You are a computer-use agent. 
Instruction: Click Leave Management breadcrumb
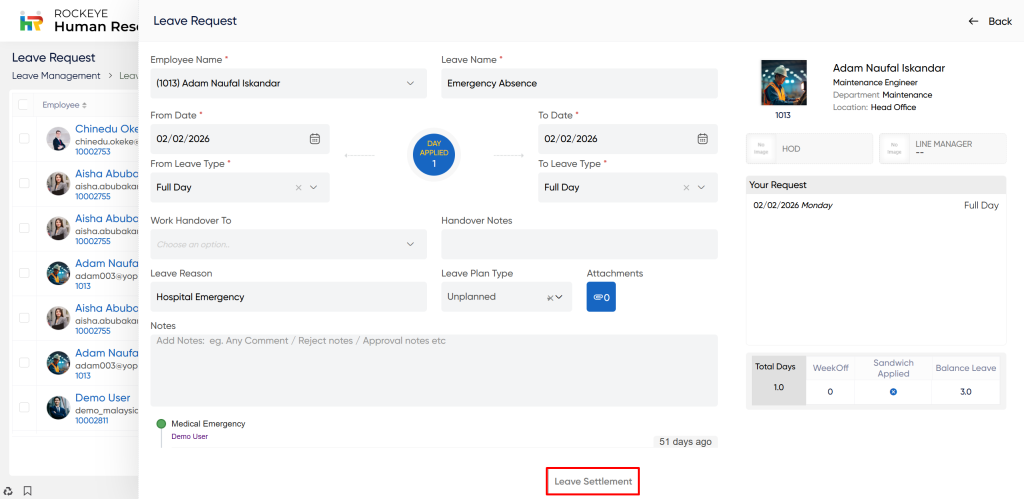pyautogui.click(x=56, y=76)
